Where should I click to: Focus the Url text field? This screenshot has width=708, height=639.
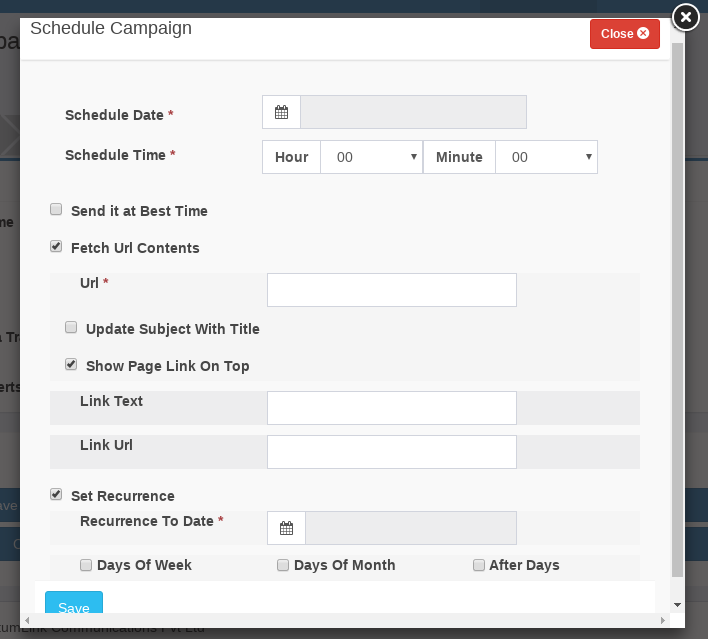pos(391,290)
